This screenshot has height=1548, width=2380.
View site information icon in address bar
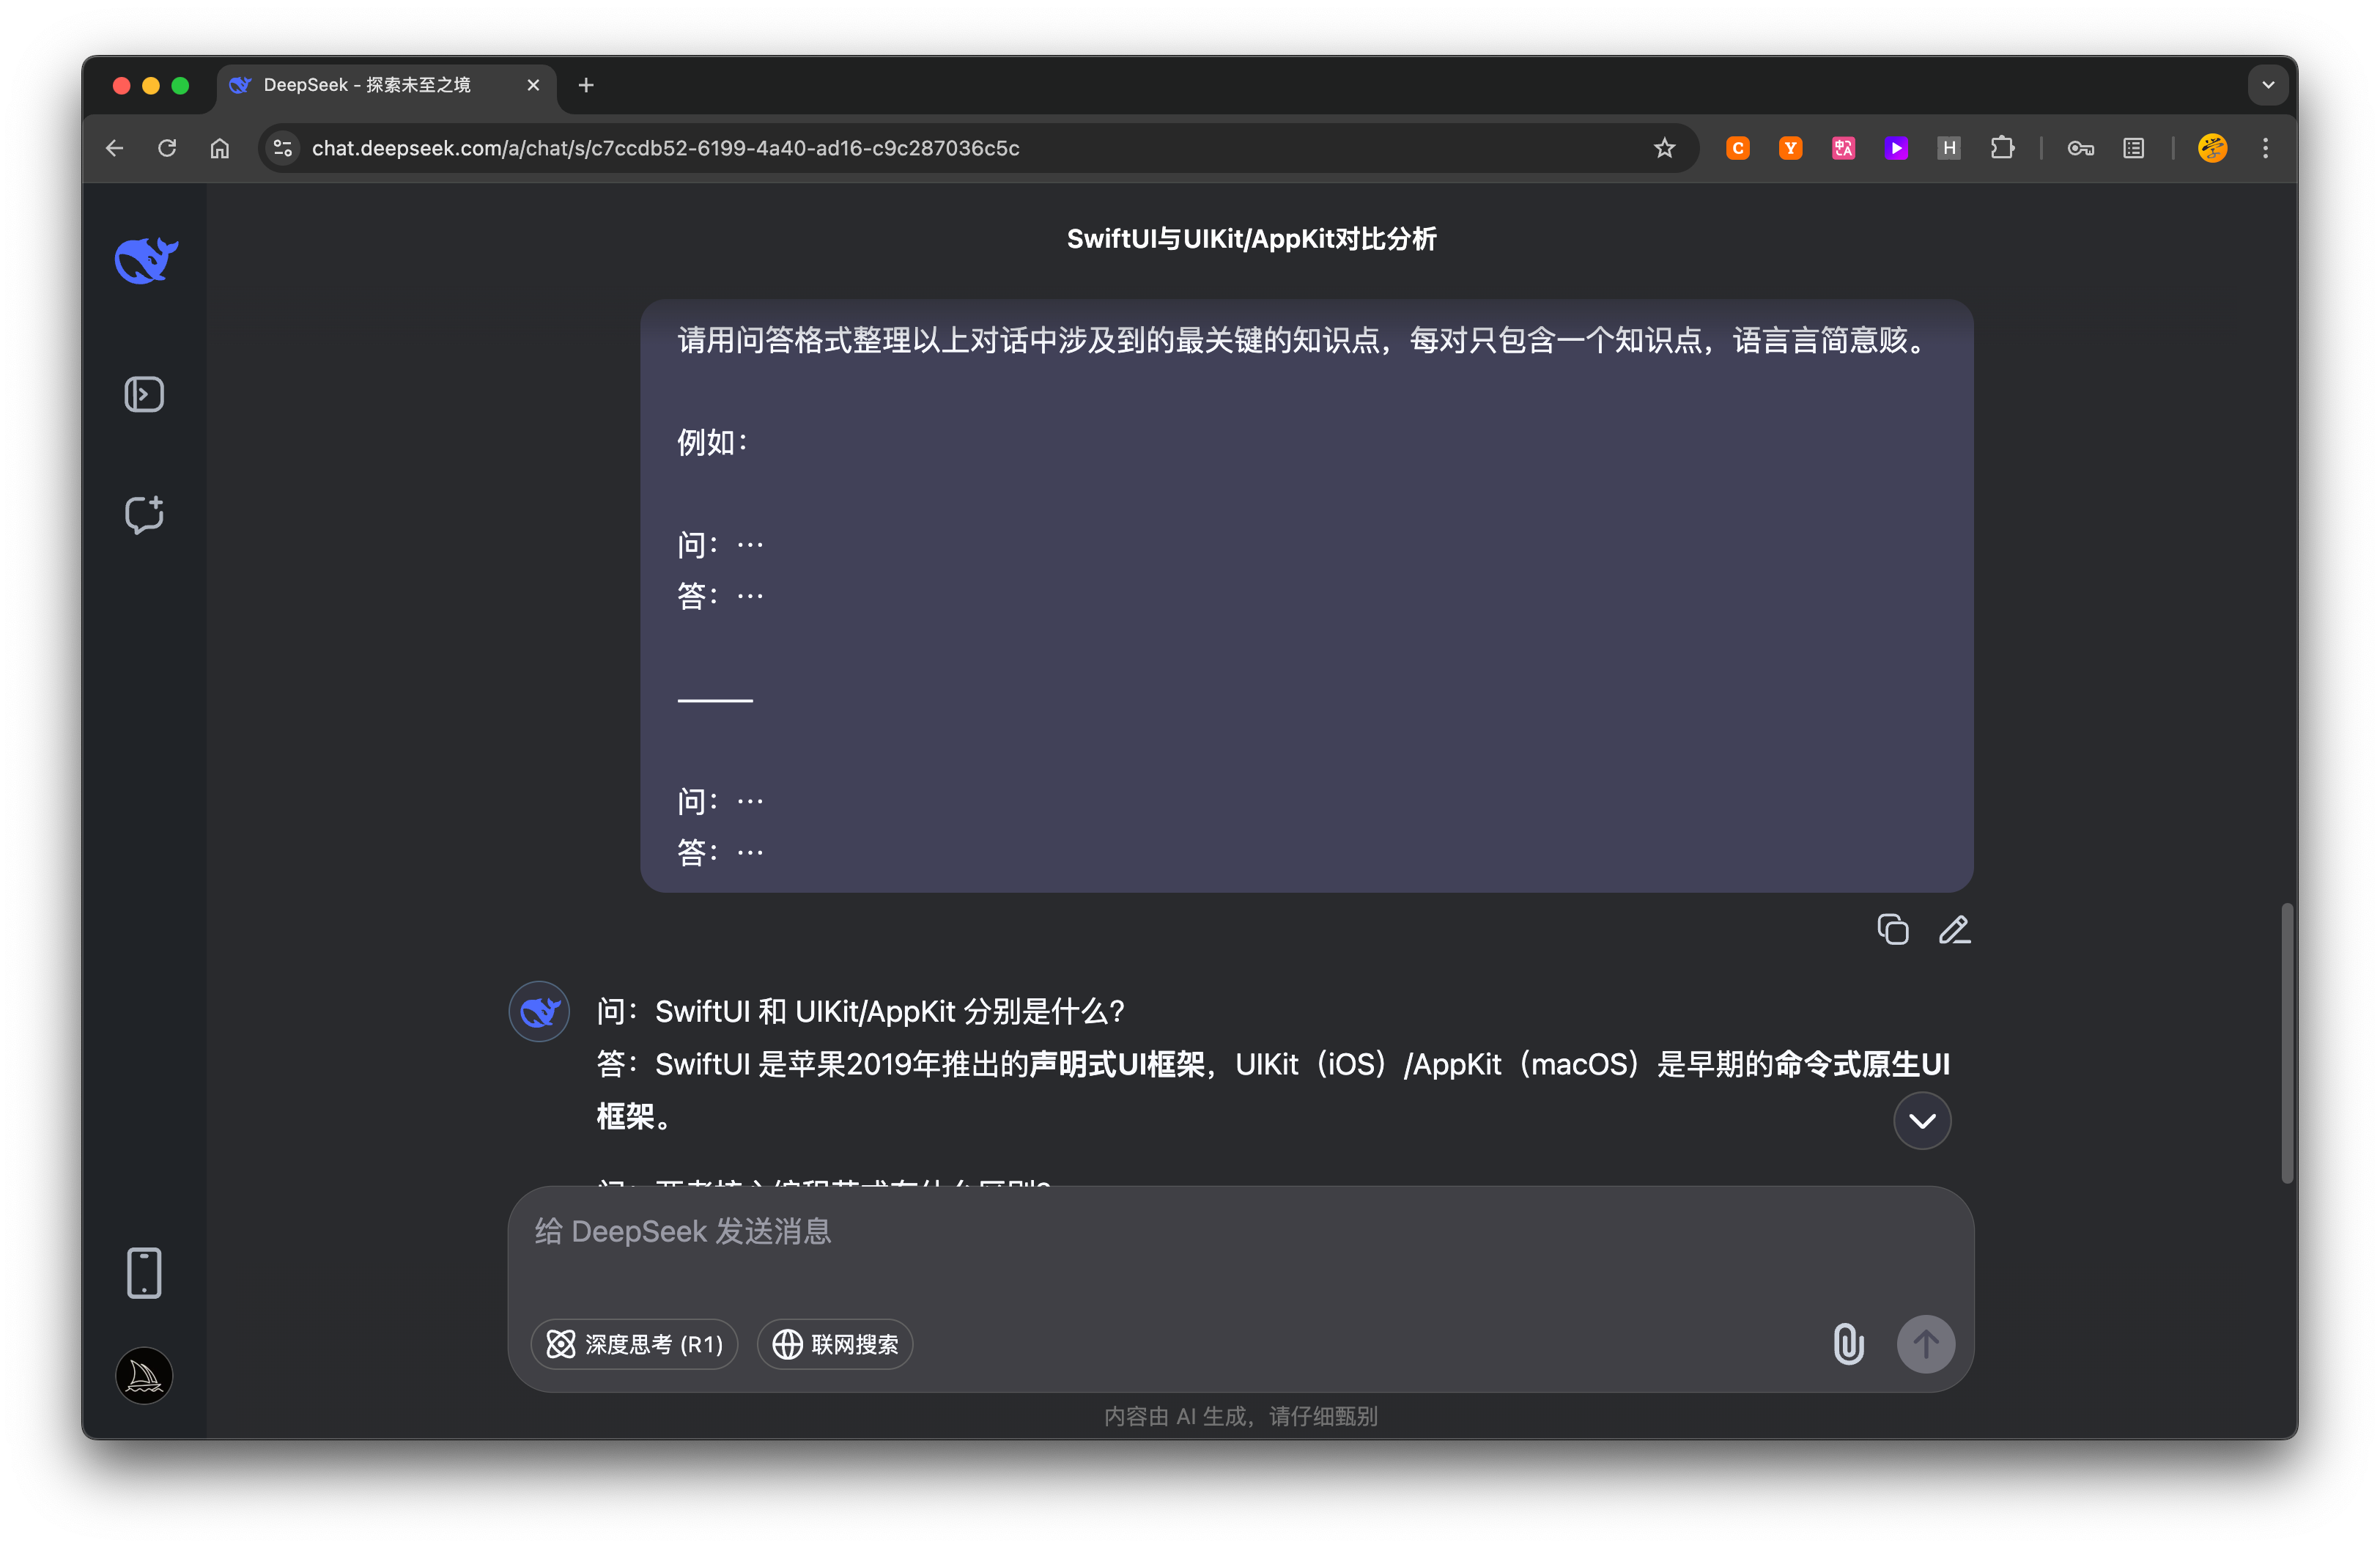point(283,148)
